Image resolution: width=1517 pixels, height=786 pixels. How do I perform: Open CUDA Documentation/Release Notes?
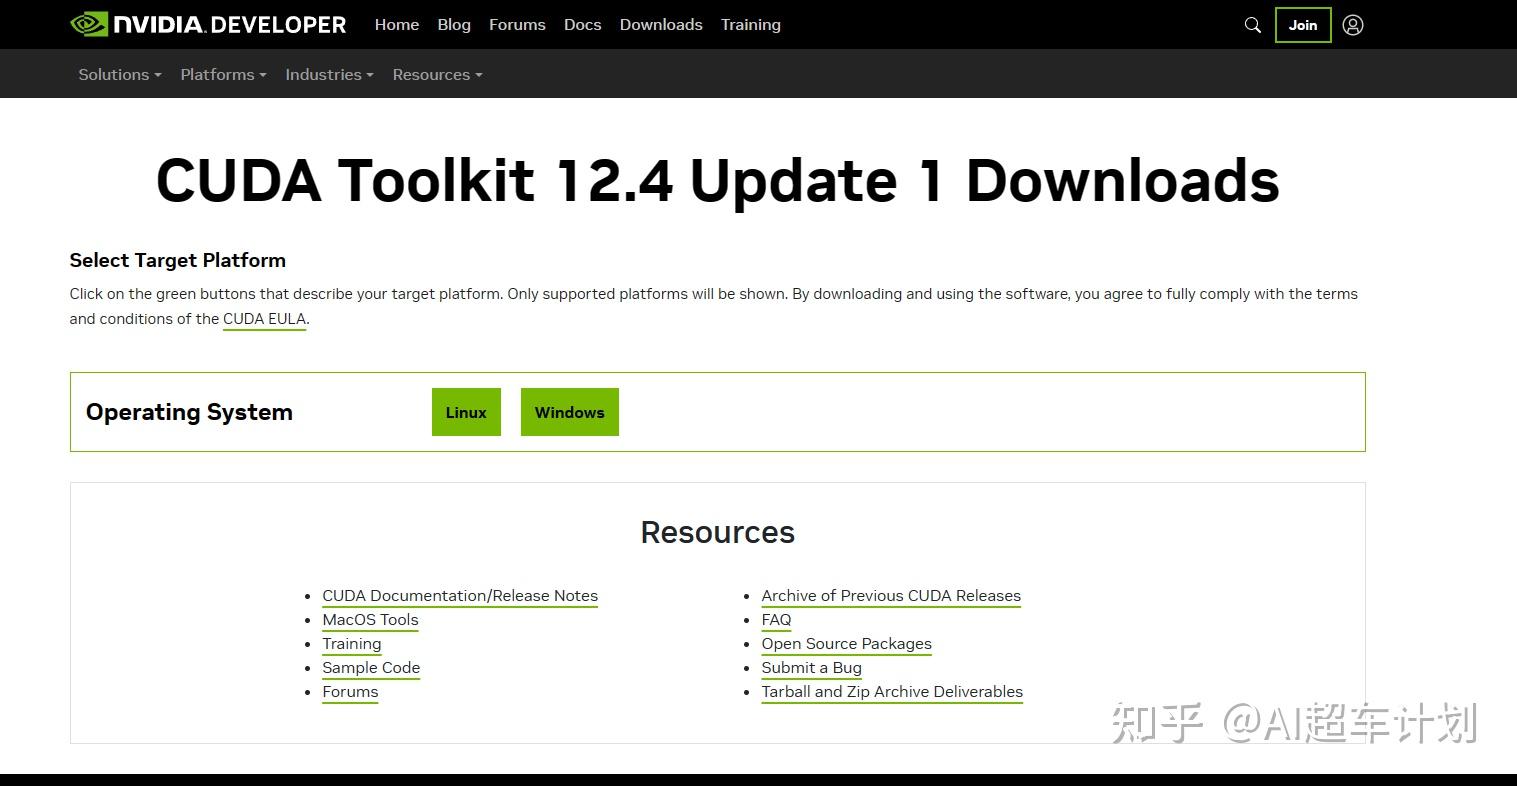click(x=459, y=595)
